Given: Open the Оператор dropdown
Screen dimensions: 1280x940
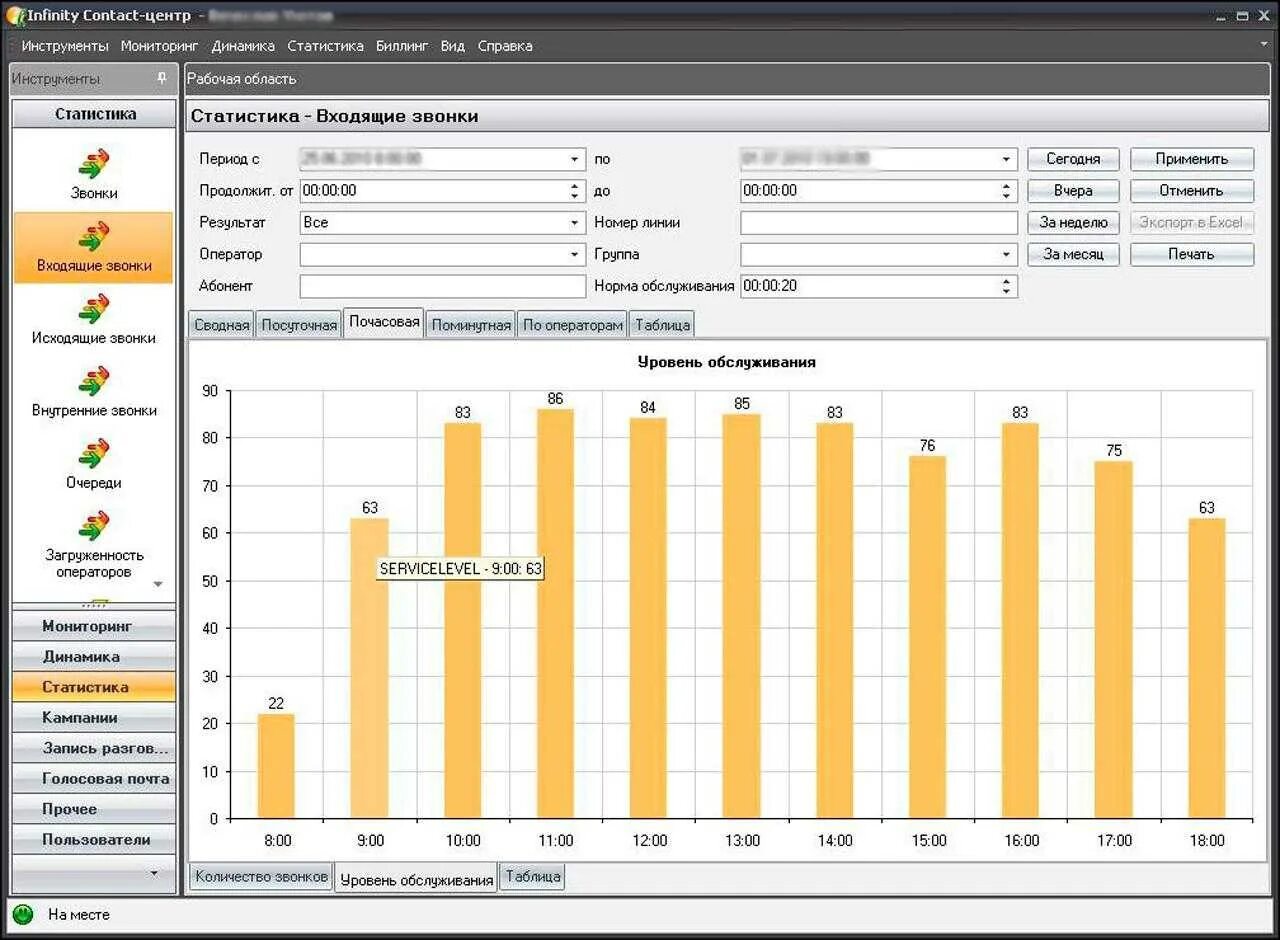Looking at the screenshot, I should pos(575,255).
